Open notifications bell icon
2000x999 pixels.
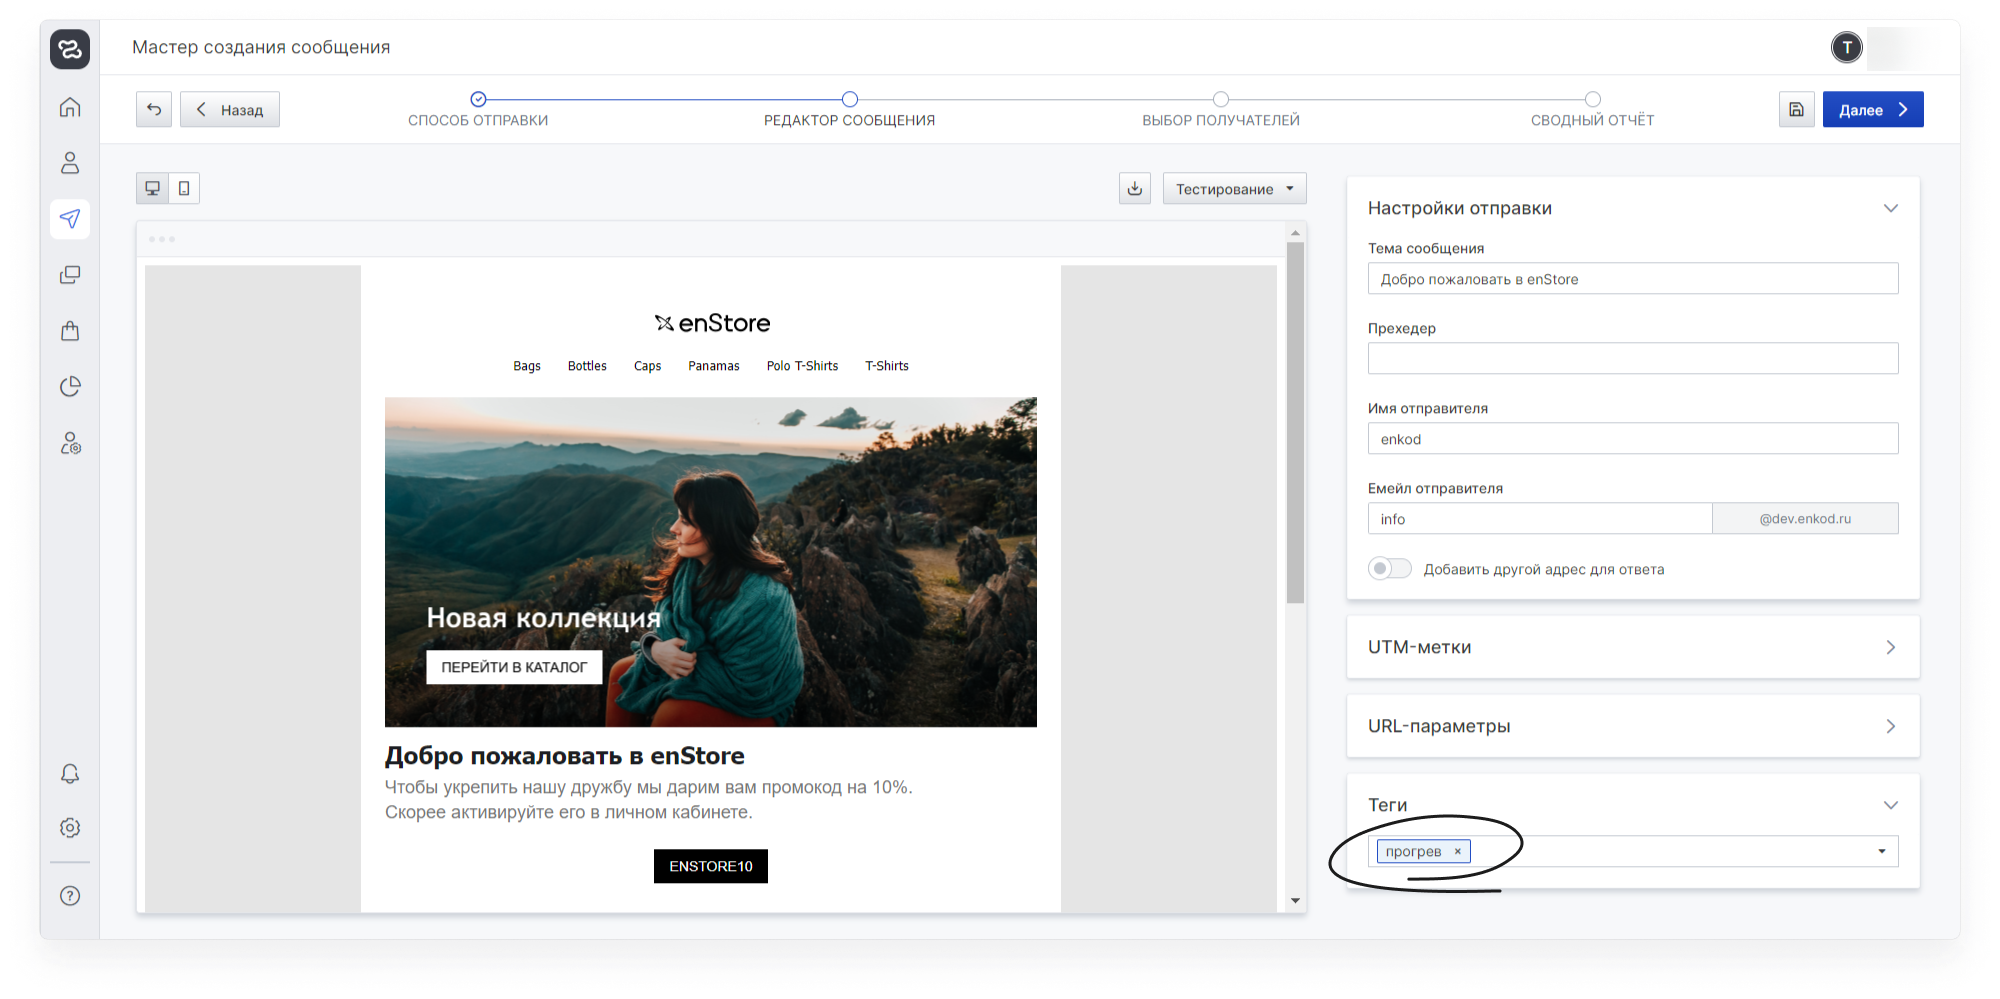click(70, 774)
